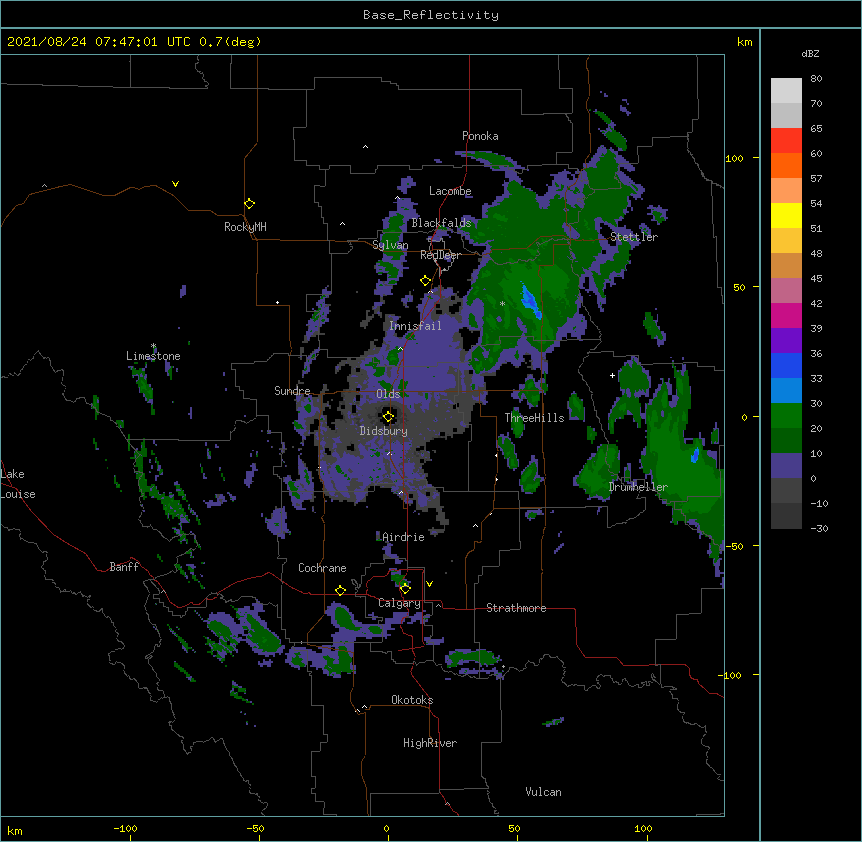The image size is (862, 842).
Task: Click the gold 51 dBZ legend swatch
Action: (x=786, y=240)
